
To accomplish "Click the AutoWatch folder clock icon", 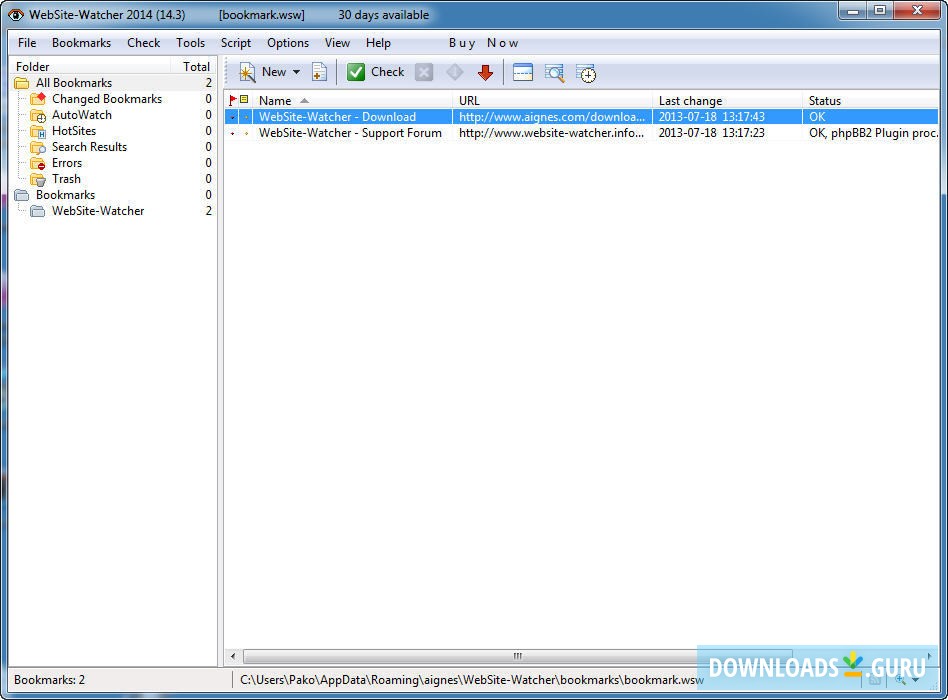I will coord(38,115).
